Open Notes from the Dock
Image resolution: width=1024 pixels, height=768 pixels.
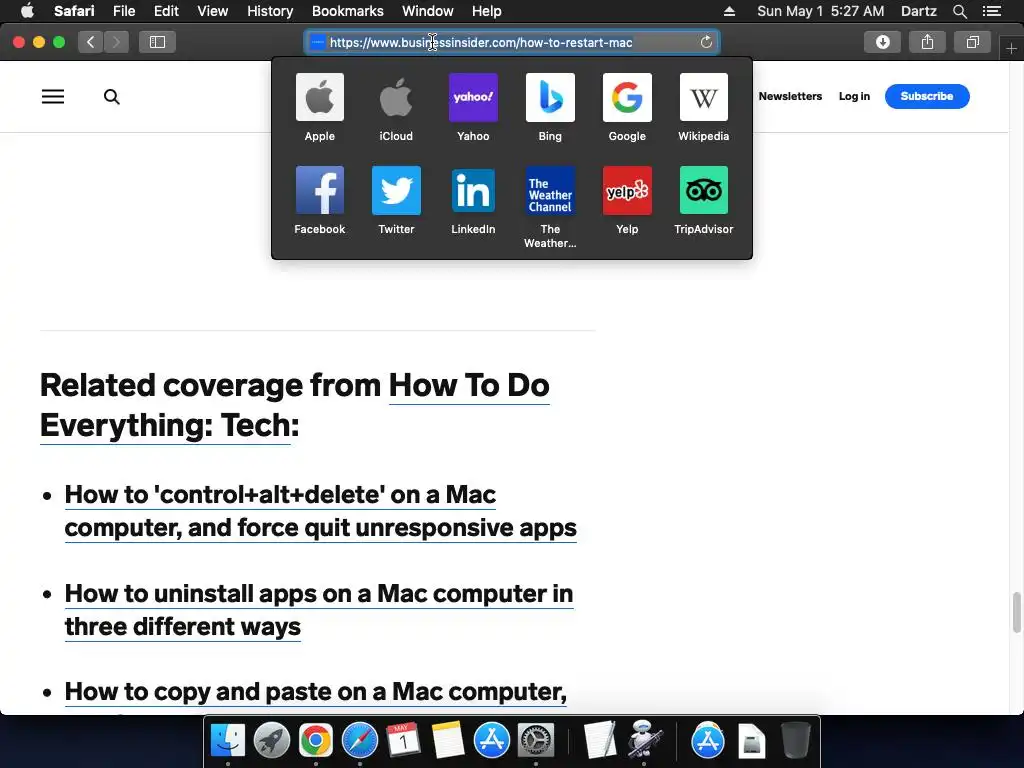[448, 741]
